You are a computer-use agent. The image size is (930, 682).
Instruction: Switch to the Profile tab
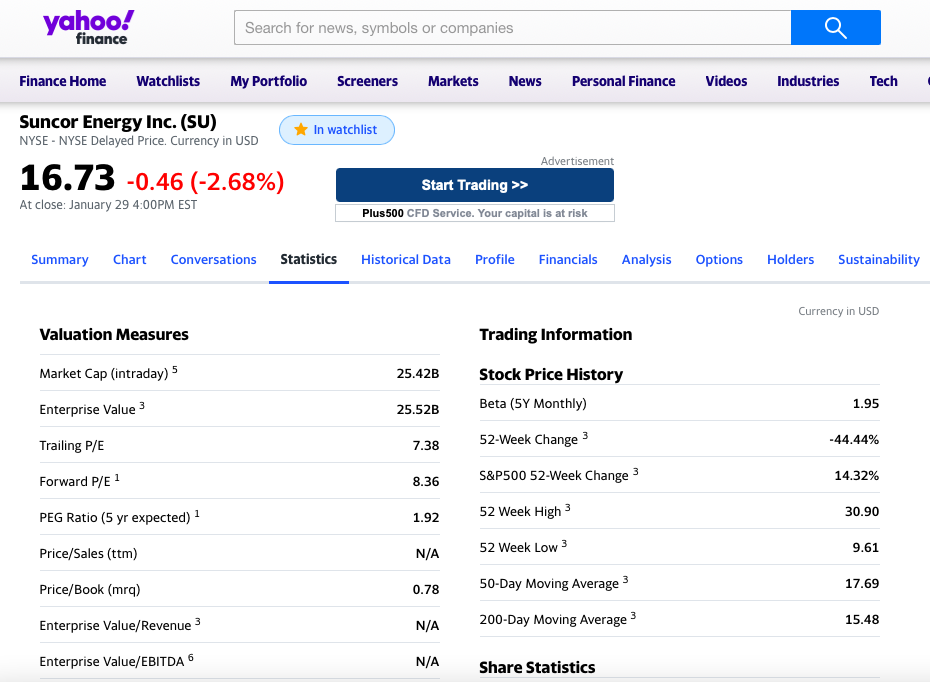click(495, 260)
